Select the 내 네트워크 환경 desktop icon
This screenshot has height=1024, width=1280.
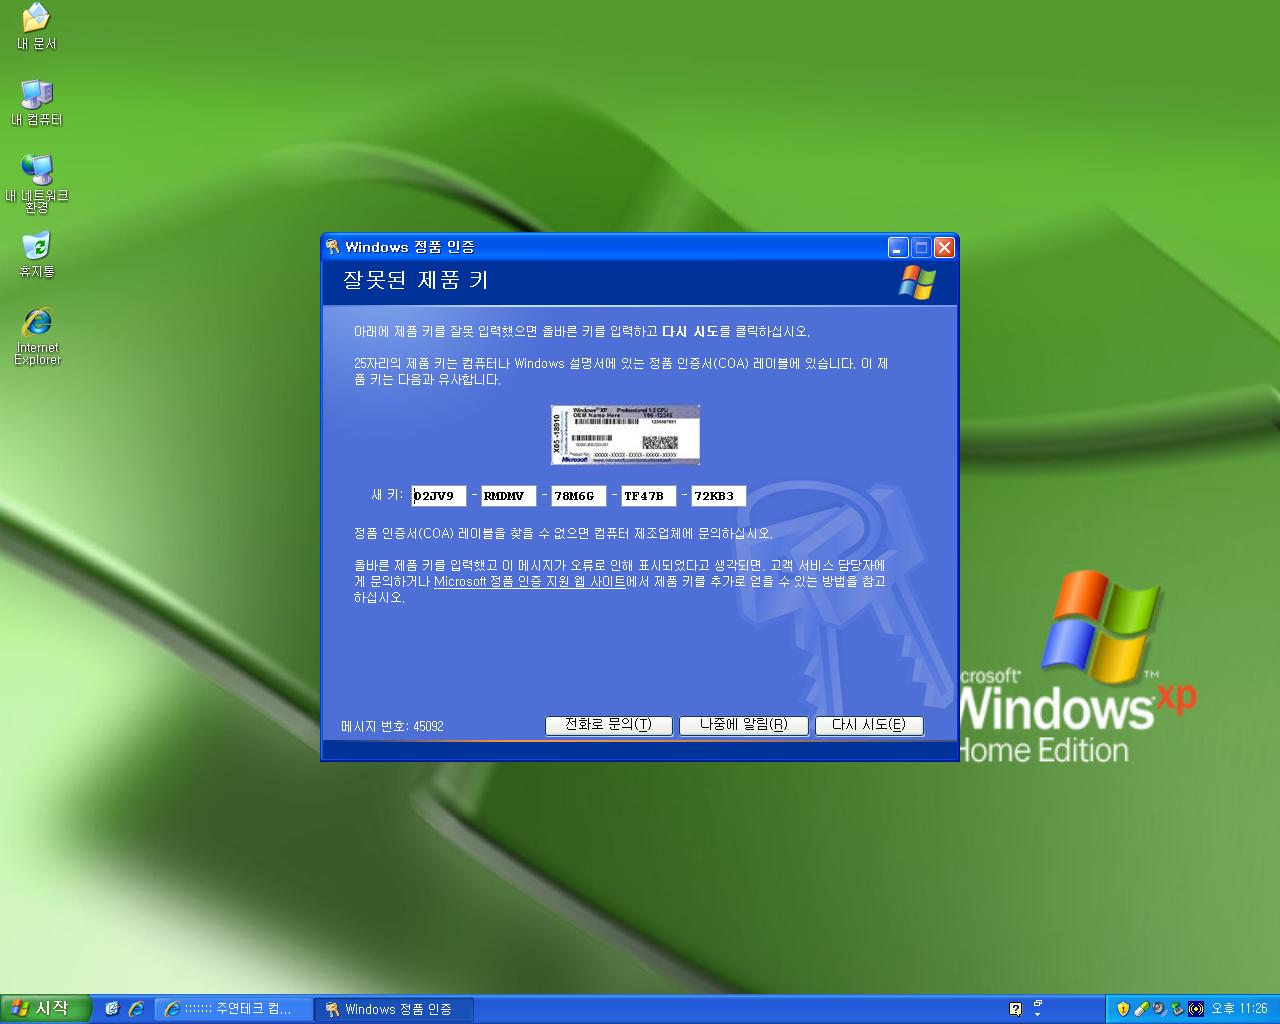point(36,183)
